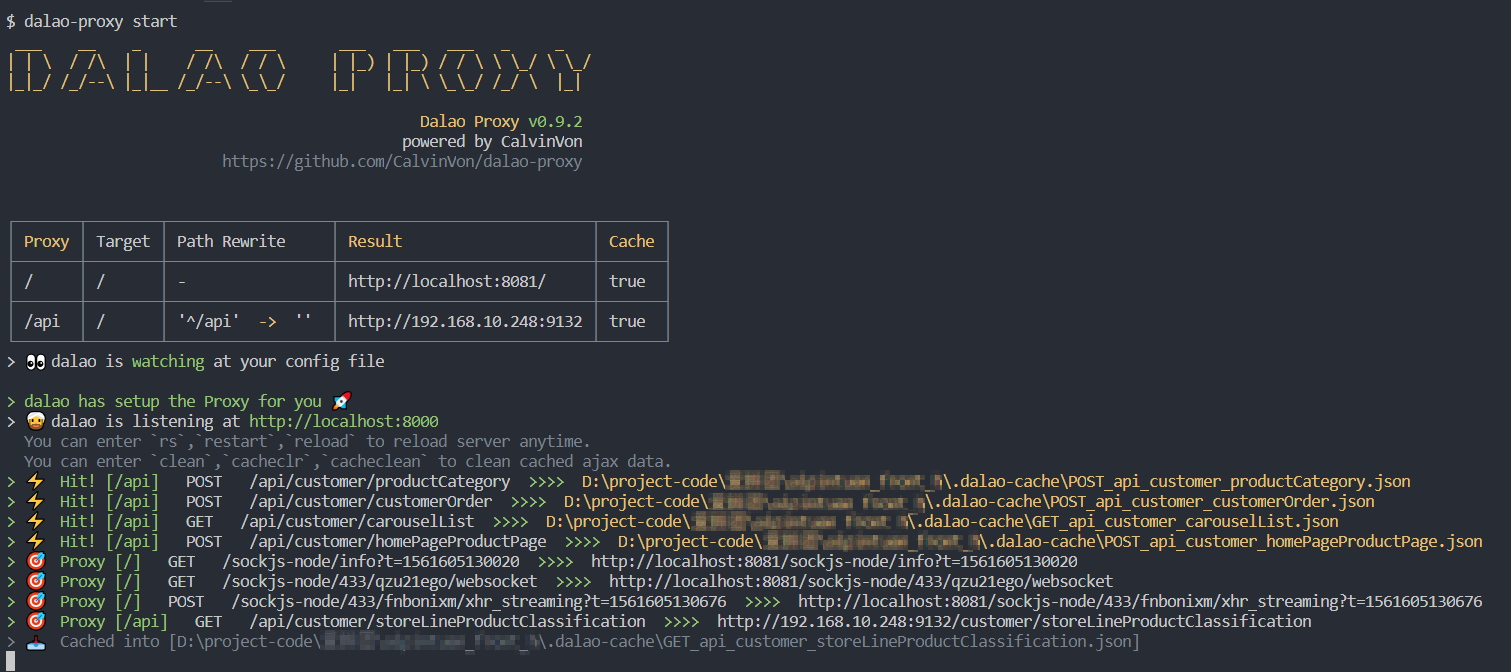Viewport: 1511px width, 672px height.
Task: Click the GET_api_customer_carouselList.json cache file path
Action: coord(942,521)
